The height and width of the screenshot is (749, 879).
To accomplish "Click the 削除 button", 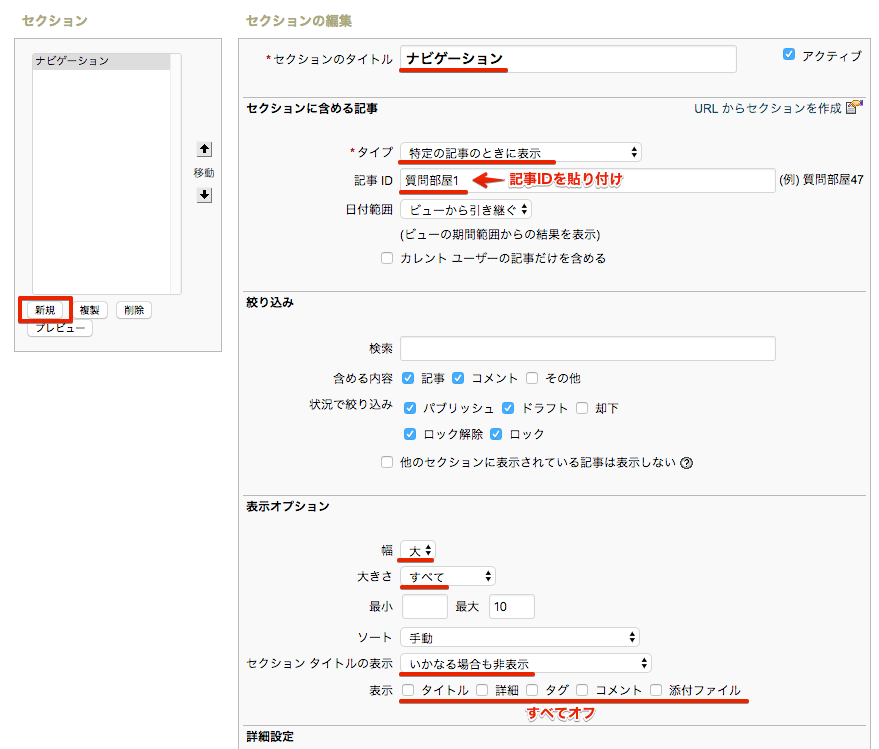I will (x=134, y=310).
